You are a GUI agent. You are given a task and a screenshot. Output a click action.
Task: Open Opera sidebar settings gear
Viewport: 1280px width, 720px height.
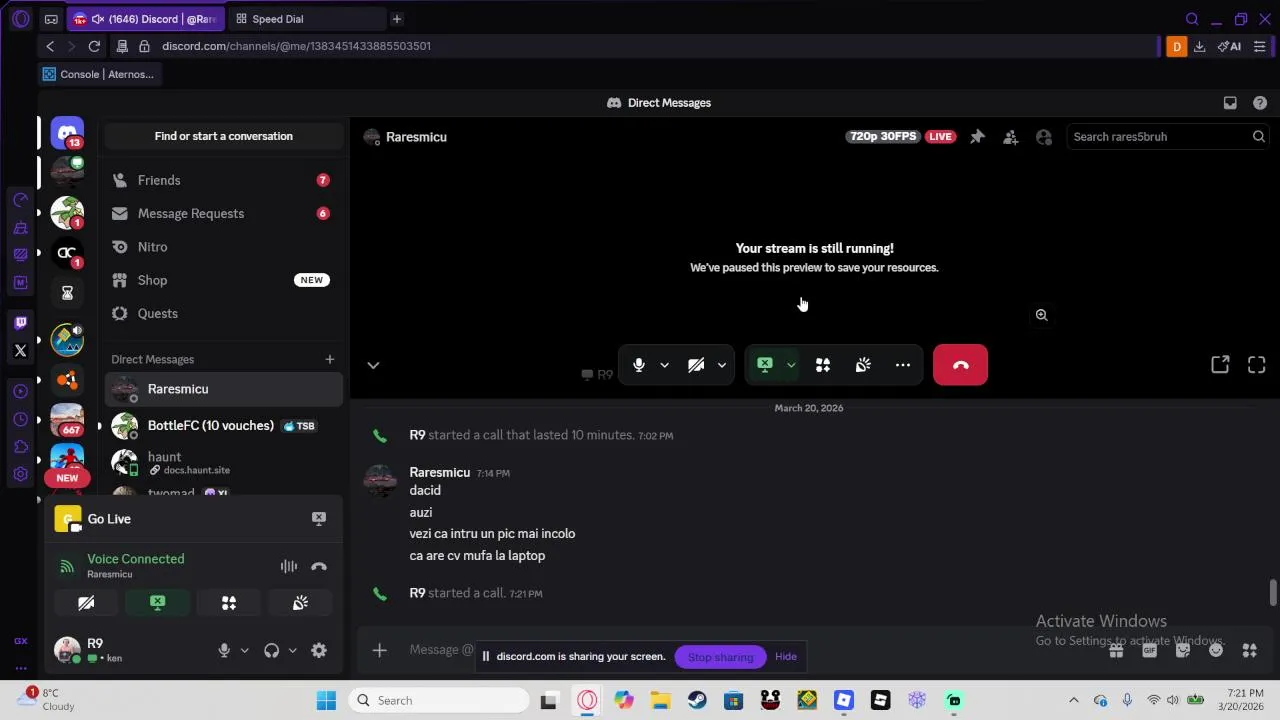pos(20,474)
